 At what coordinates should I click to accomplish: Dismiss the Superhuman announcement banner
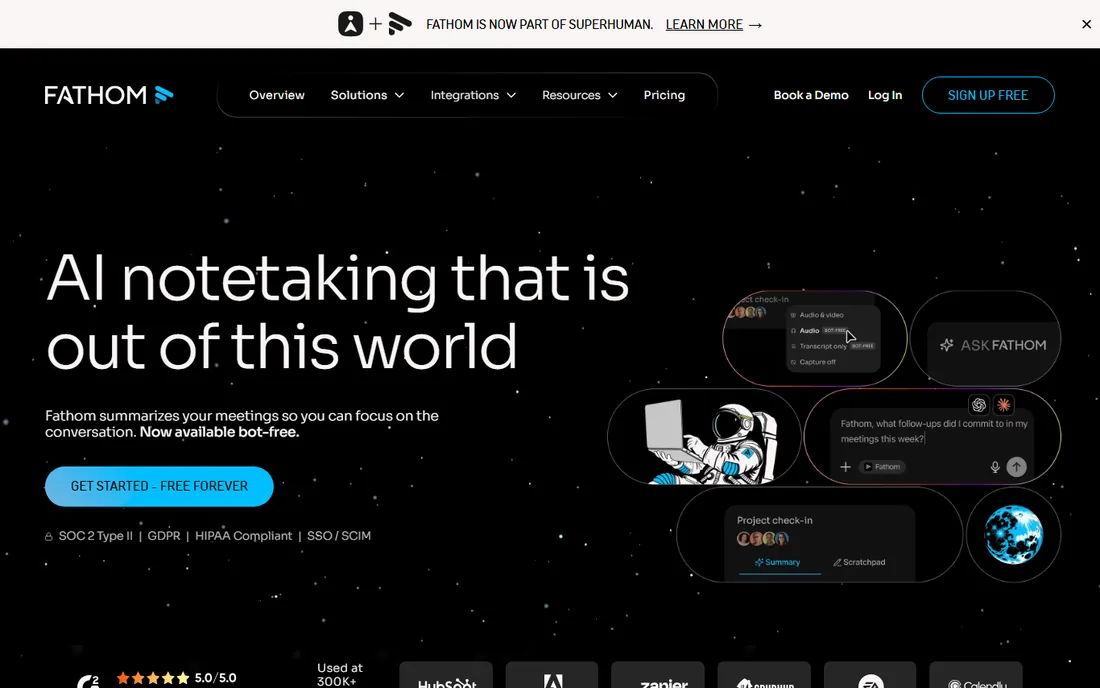tap(1086, 24)
